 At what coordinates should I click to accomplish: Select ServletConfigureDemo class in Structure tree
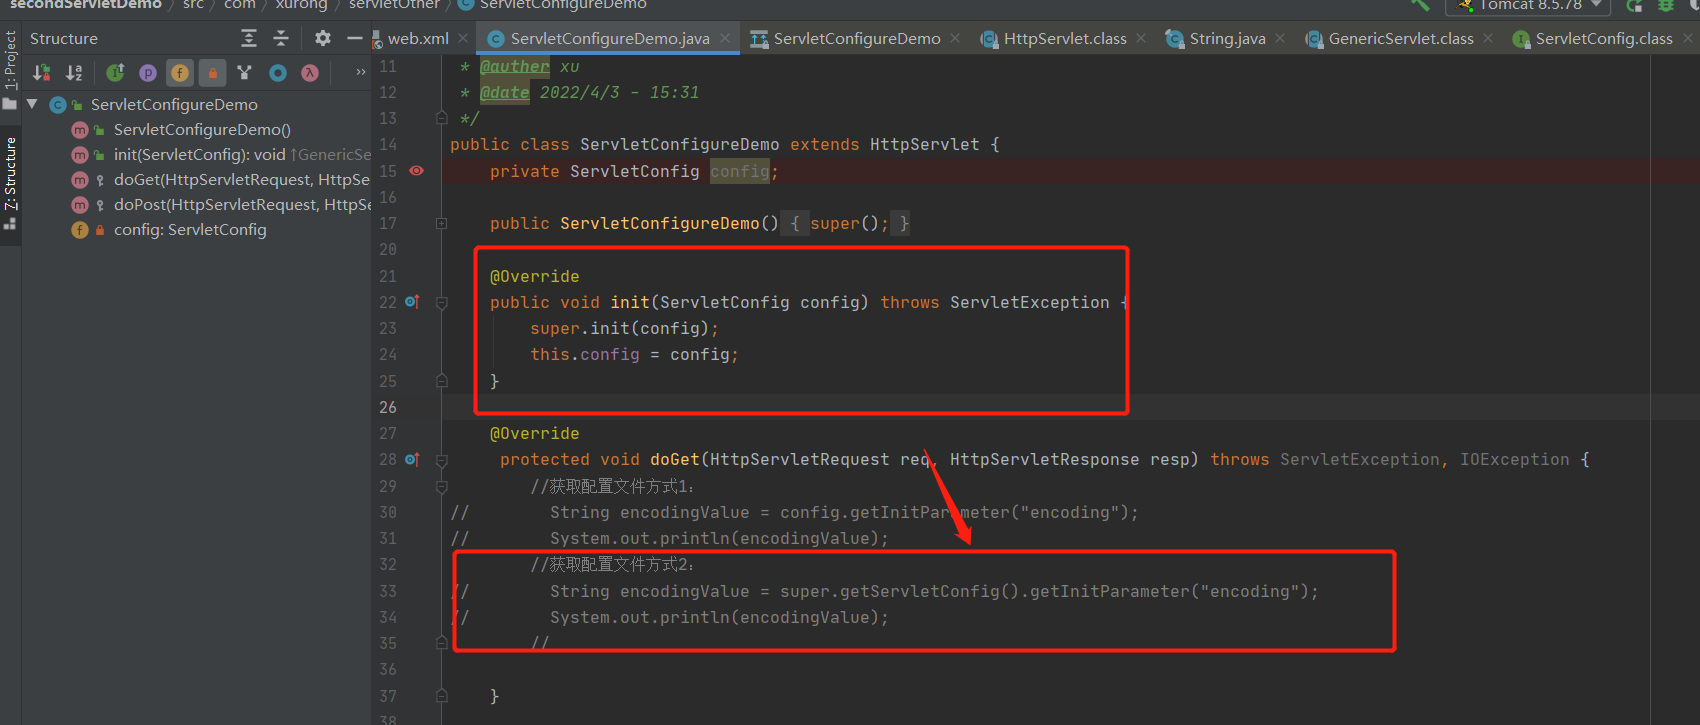(174, 104)
